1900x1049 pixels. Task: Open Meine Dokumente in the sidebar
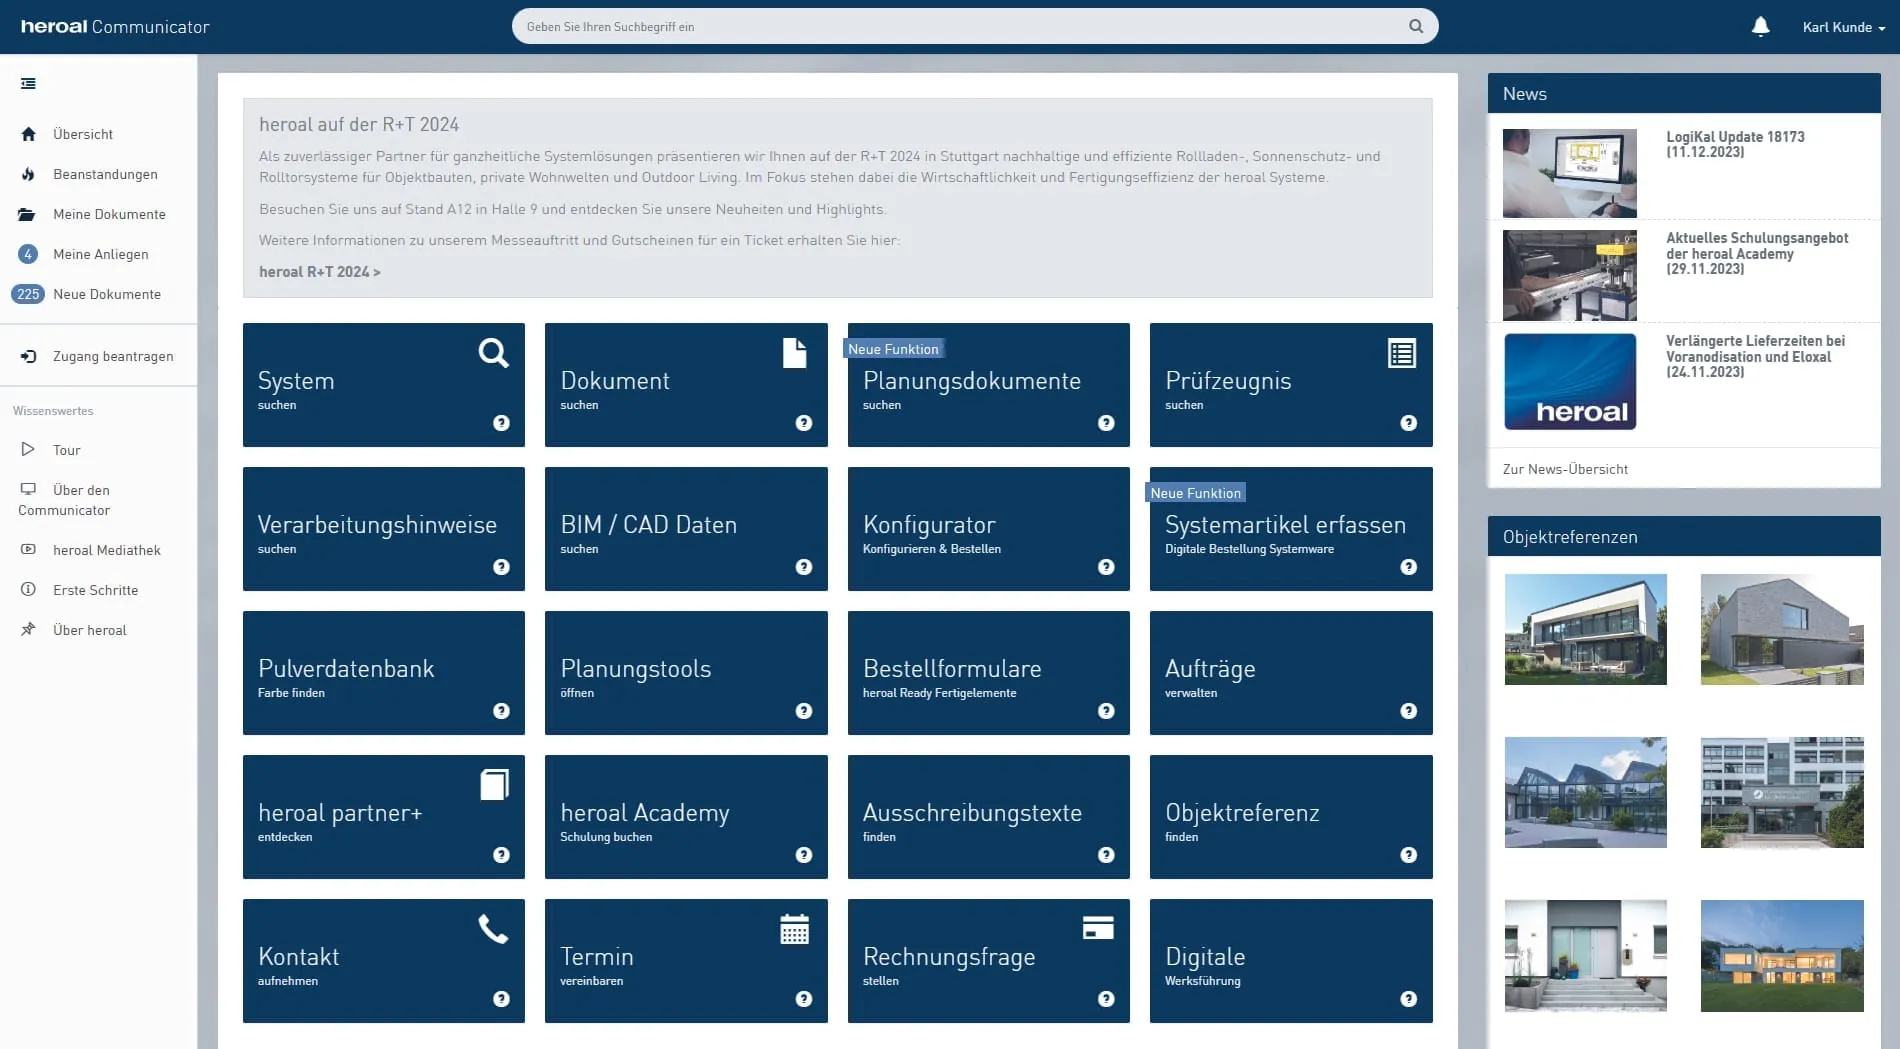(x=109, y=214)
